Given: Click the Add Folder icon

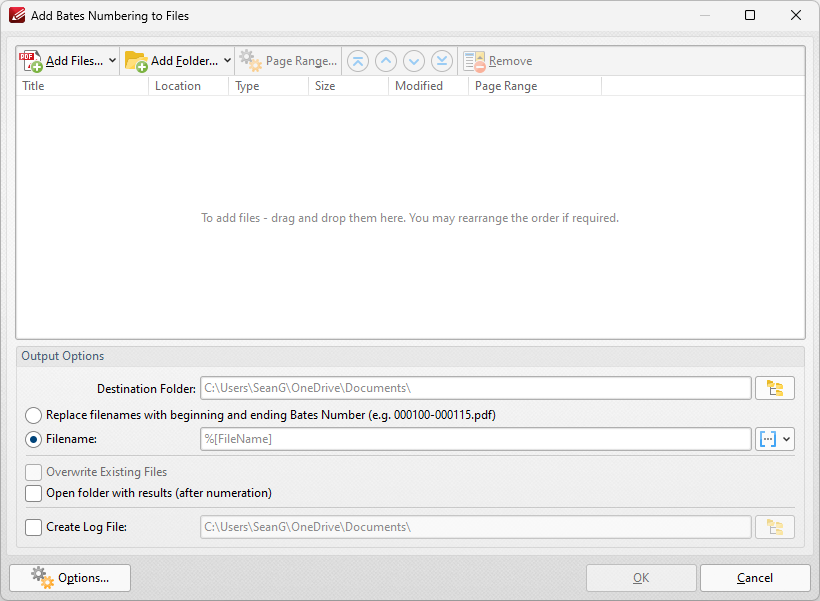Looking at the screenshot, I should point(136,61).
